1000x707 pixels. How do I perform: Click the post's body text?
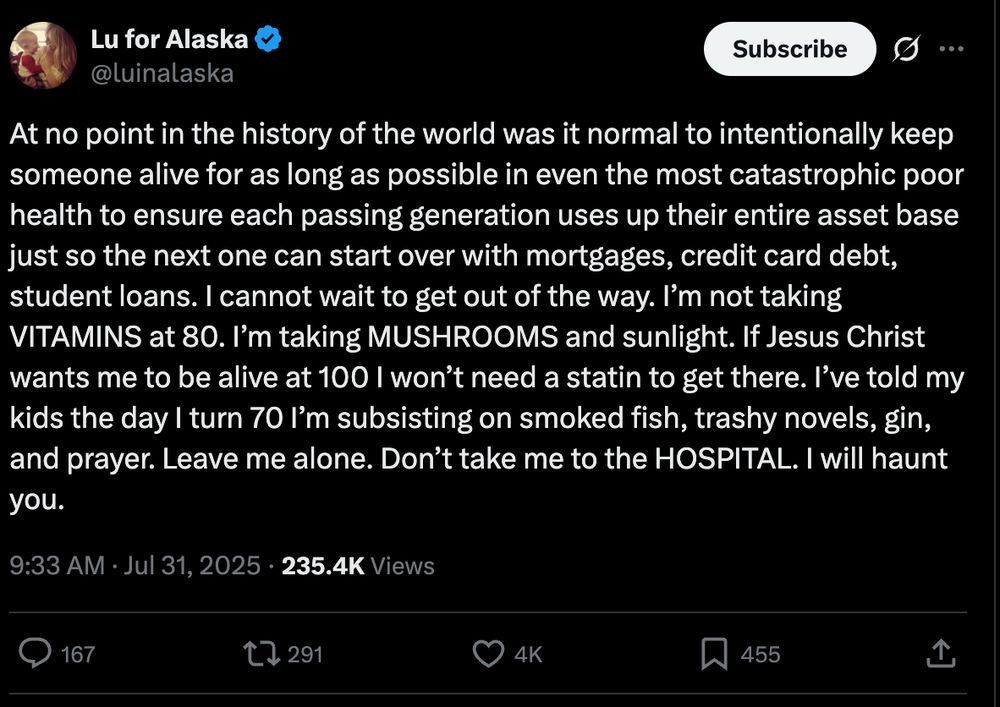(x=487, y=317)
